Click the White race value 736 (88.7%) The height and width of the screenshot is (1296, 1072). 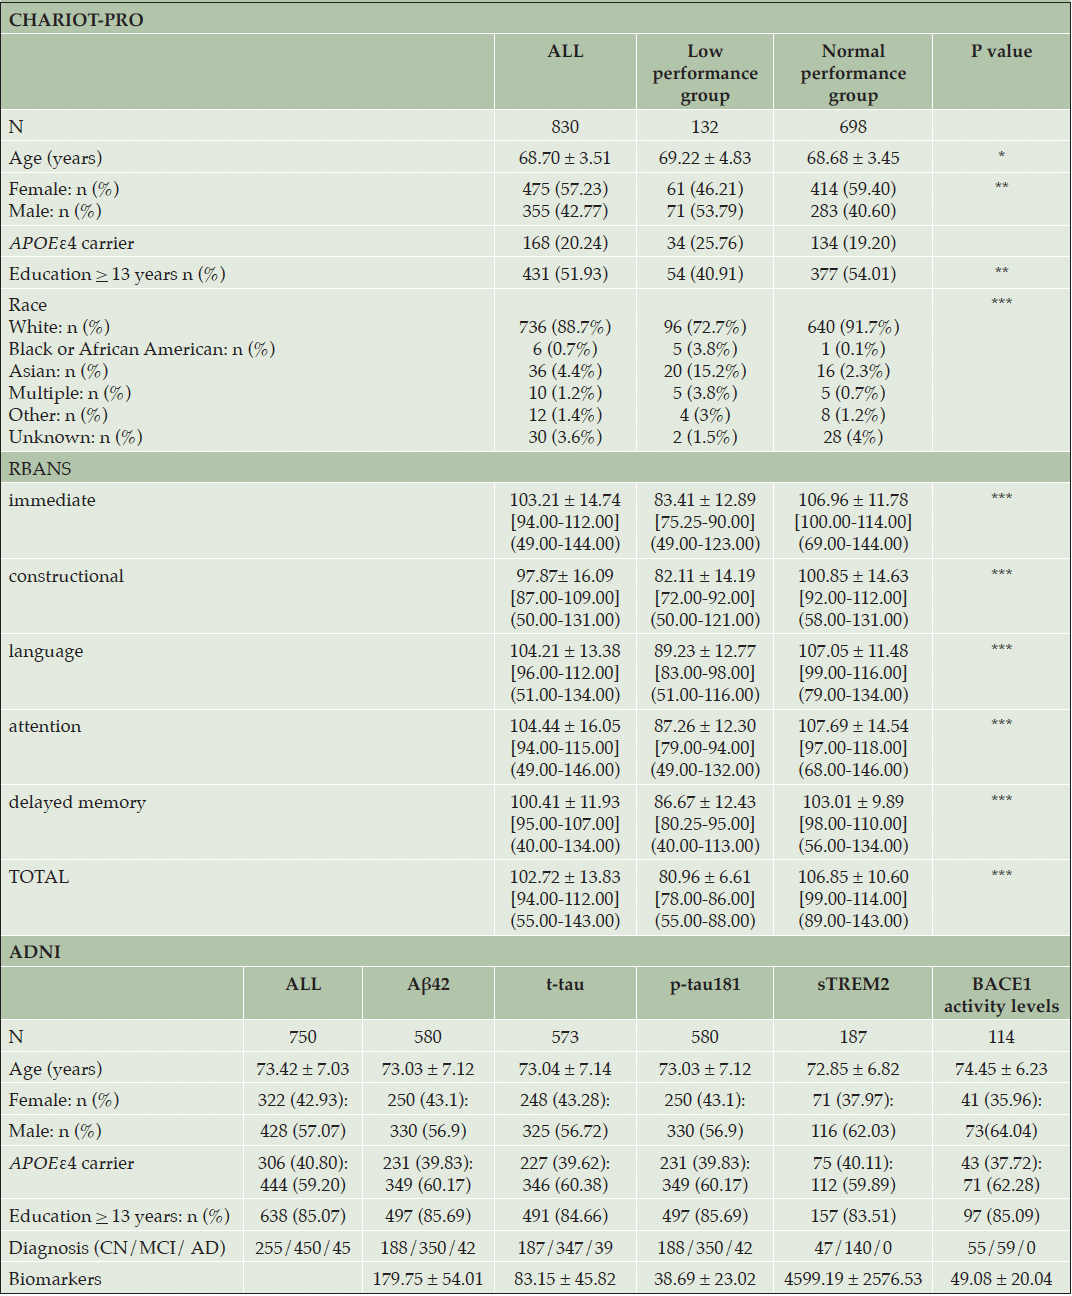click(x=565, y=327)
